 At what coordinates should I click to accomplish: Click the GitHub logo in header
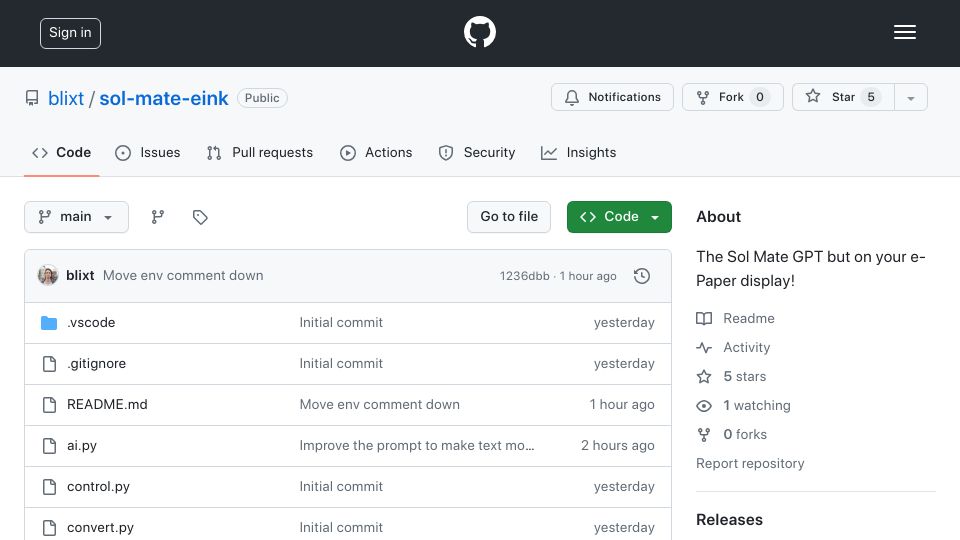coord(479,32)
